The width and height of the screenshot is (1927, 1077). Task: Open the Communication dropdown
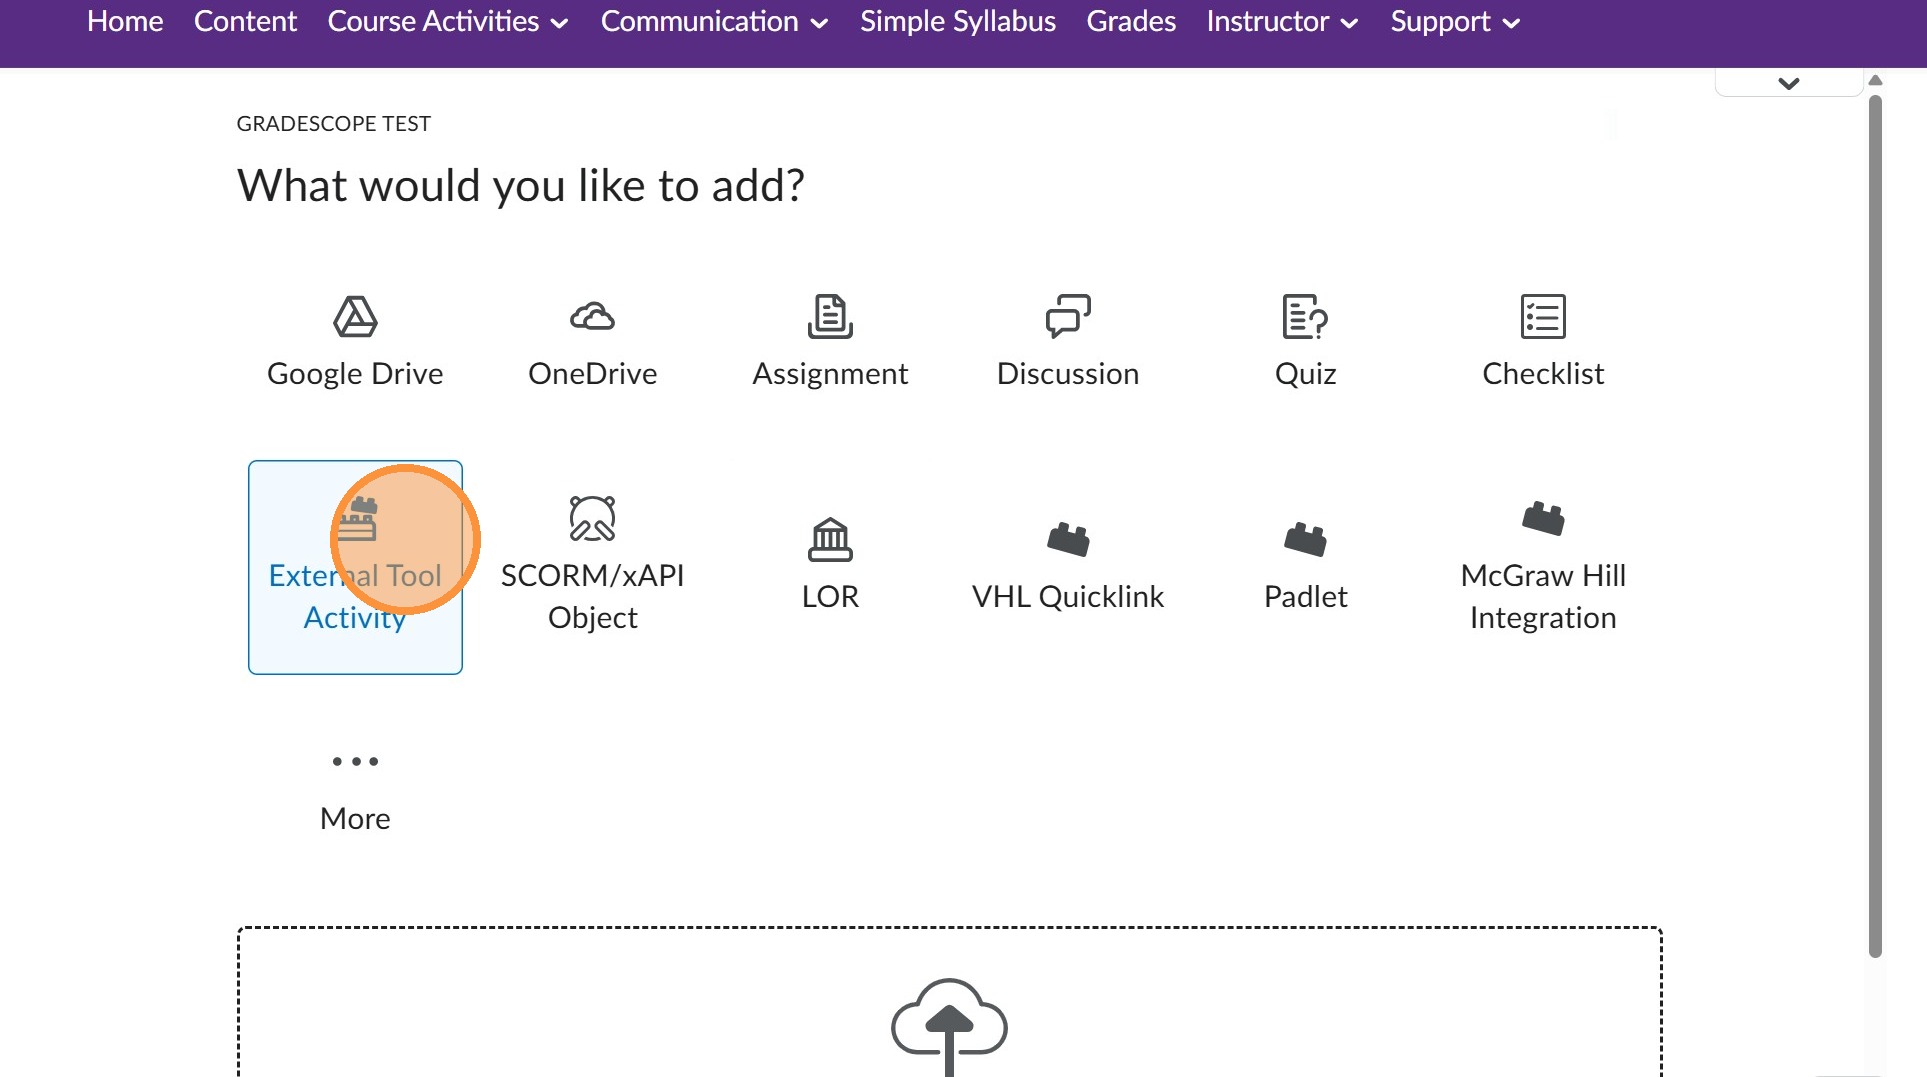coord(714,22)
